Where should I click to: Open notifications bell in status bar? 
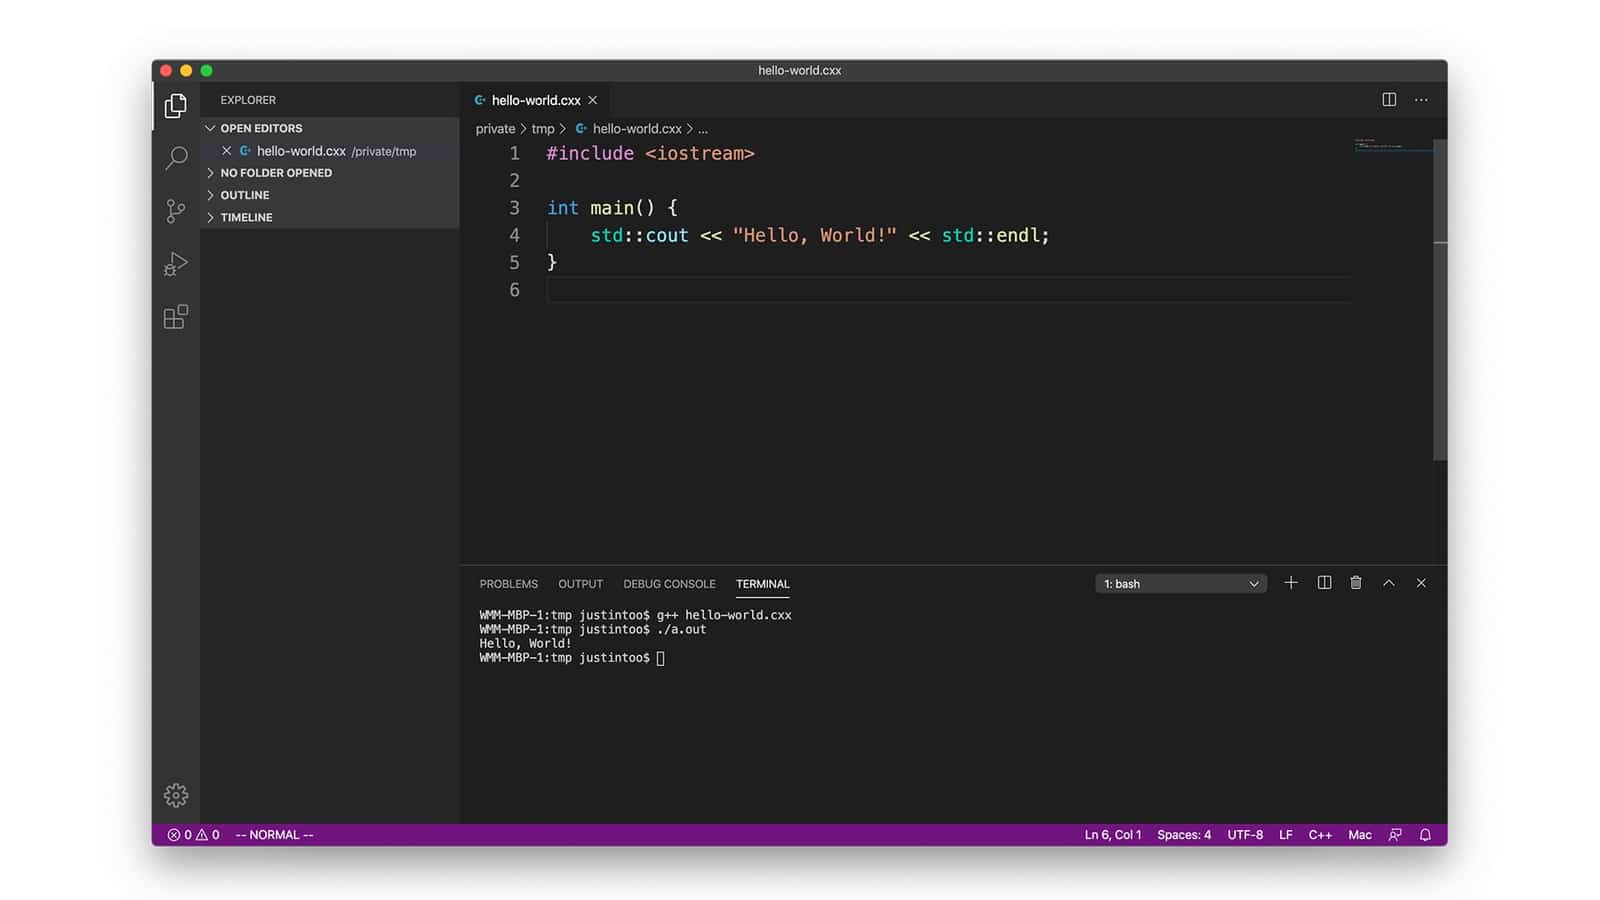tap(1425, 835)
